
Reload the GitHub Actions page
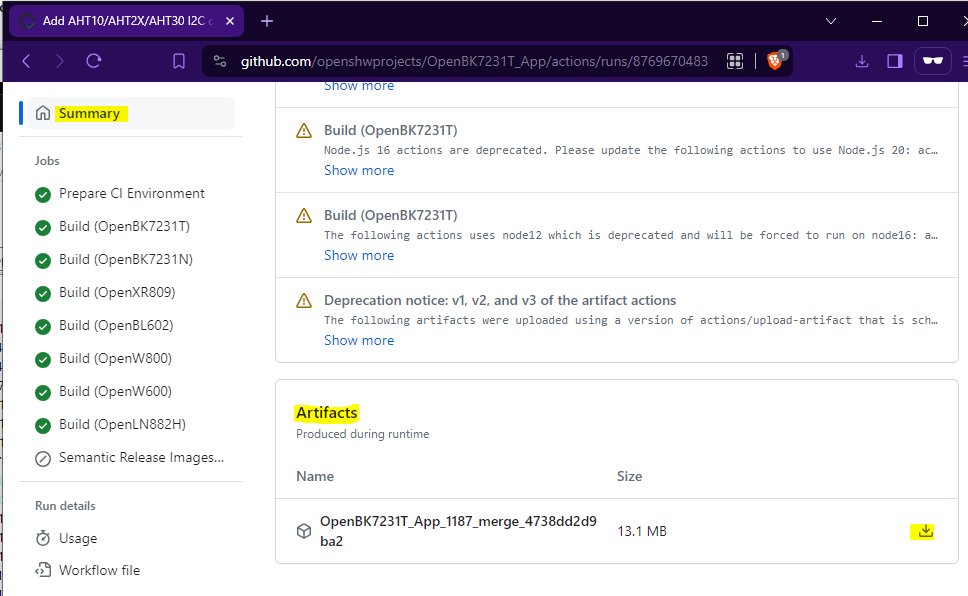[x=94, y=61]
